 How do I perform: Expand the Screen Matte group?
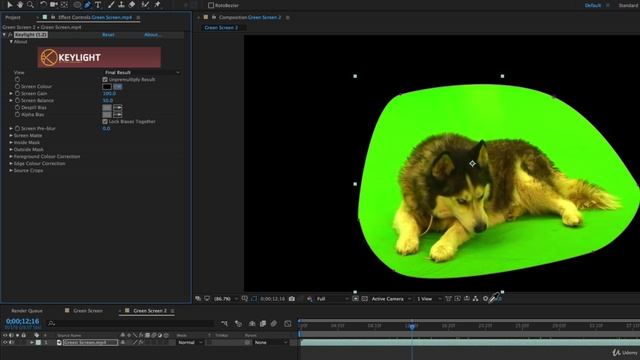11,136
